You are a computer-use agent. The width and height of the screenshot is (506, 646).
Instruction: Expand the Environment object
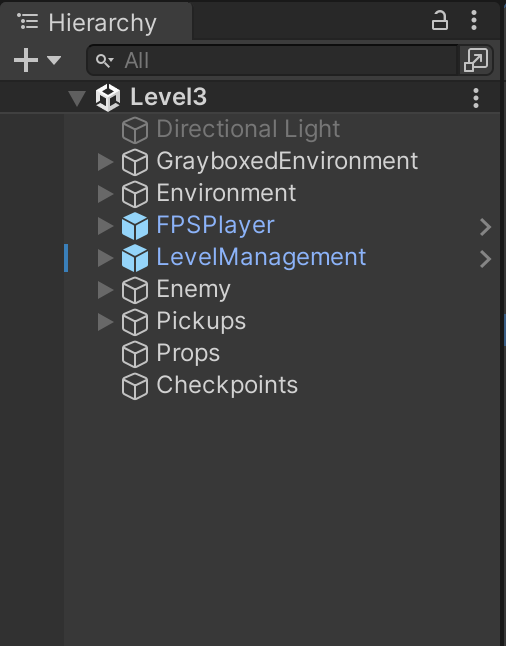tap(105, 194)
